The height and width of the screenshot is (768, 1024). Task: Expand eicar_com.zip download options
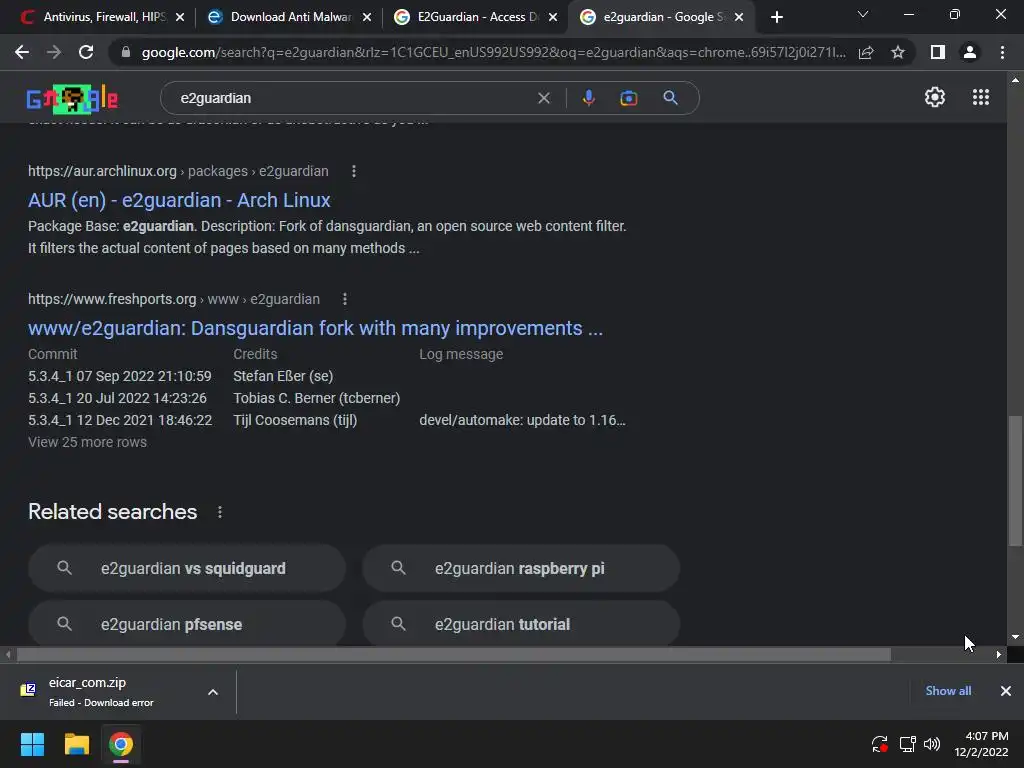pyautogui.click(x=213, y=692)
